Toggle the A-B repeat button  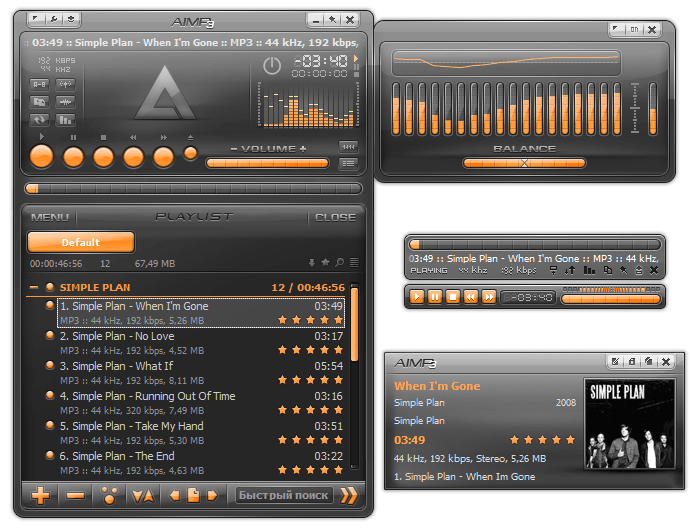(x=39, y=84)
